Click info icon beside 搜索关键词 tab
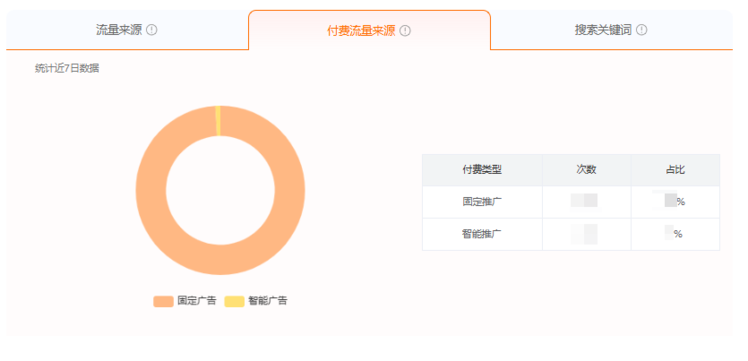The height and width of the screenshot is (361, 748). tap(642, 30)
